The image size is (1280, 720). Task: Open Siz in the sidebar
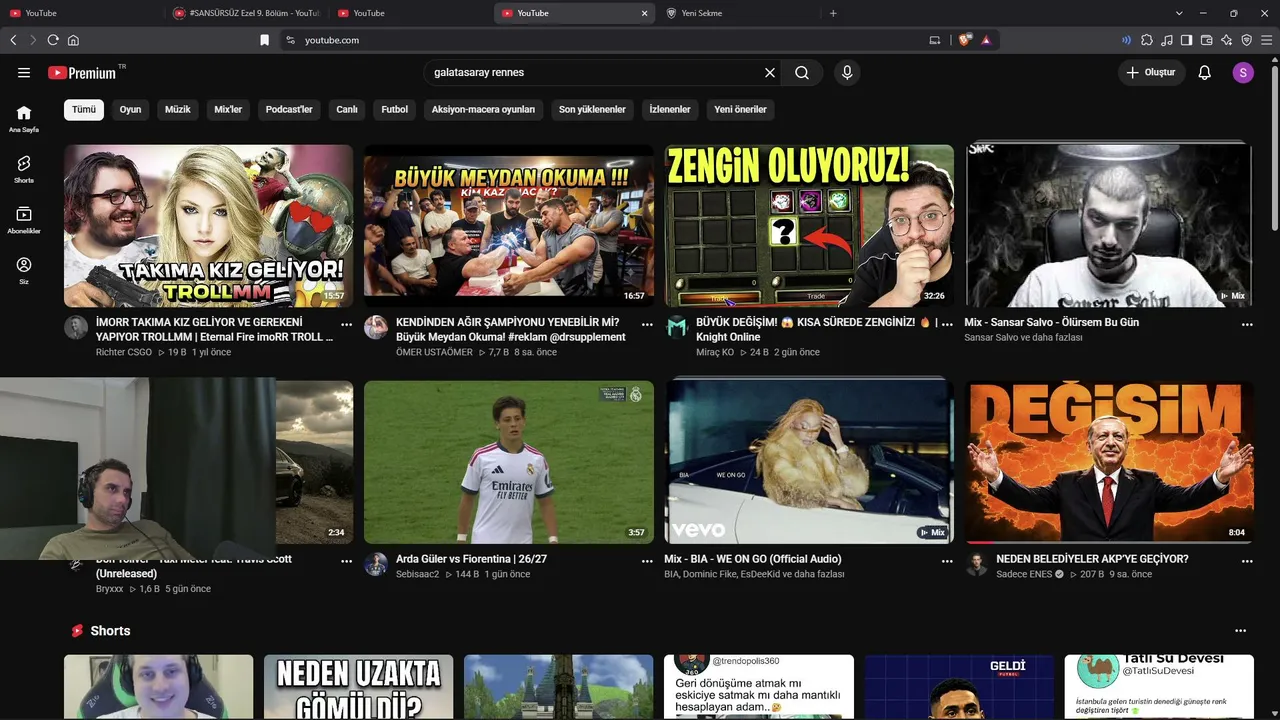pyautogui.click(x=24, y=271)
